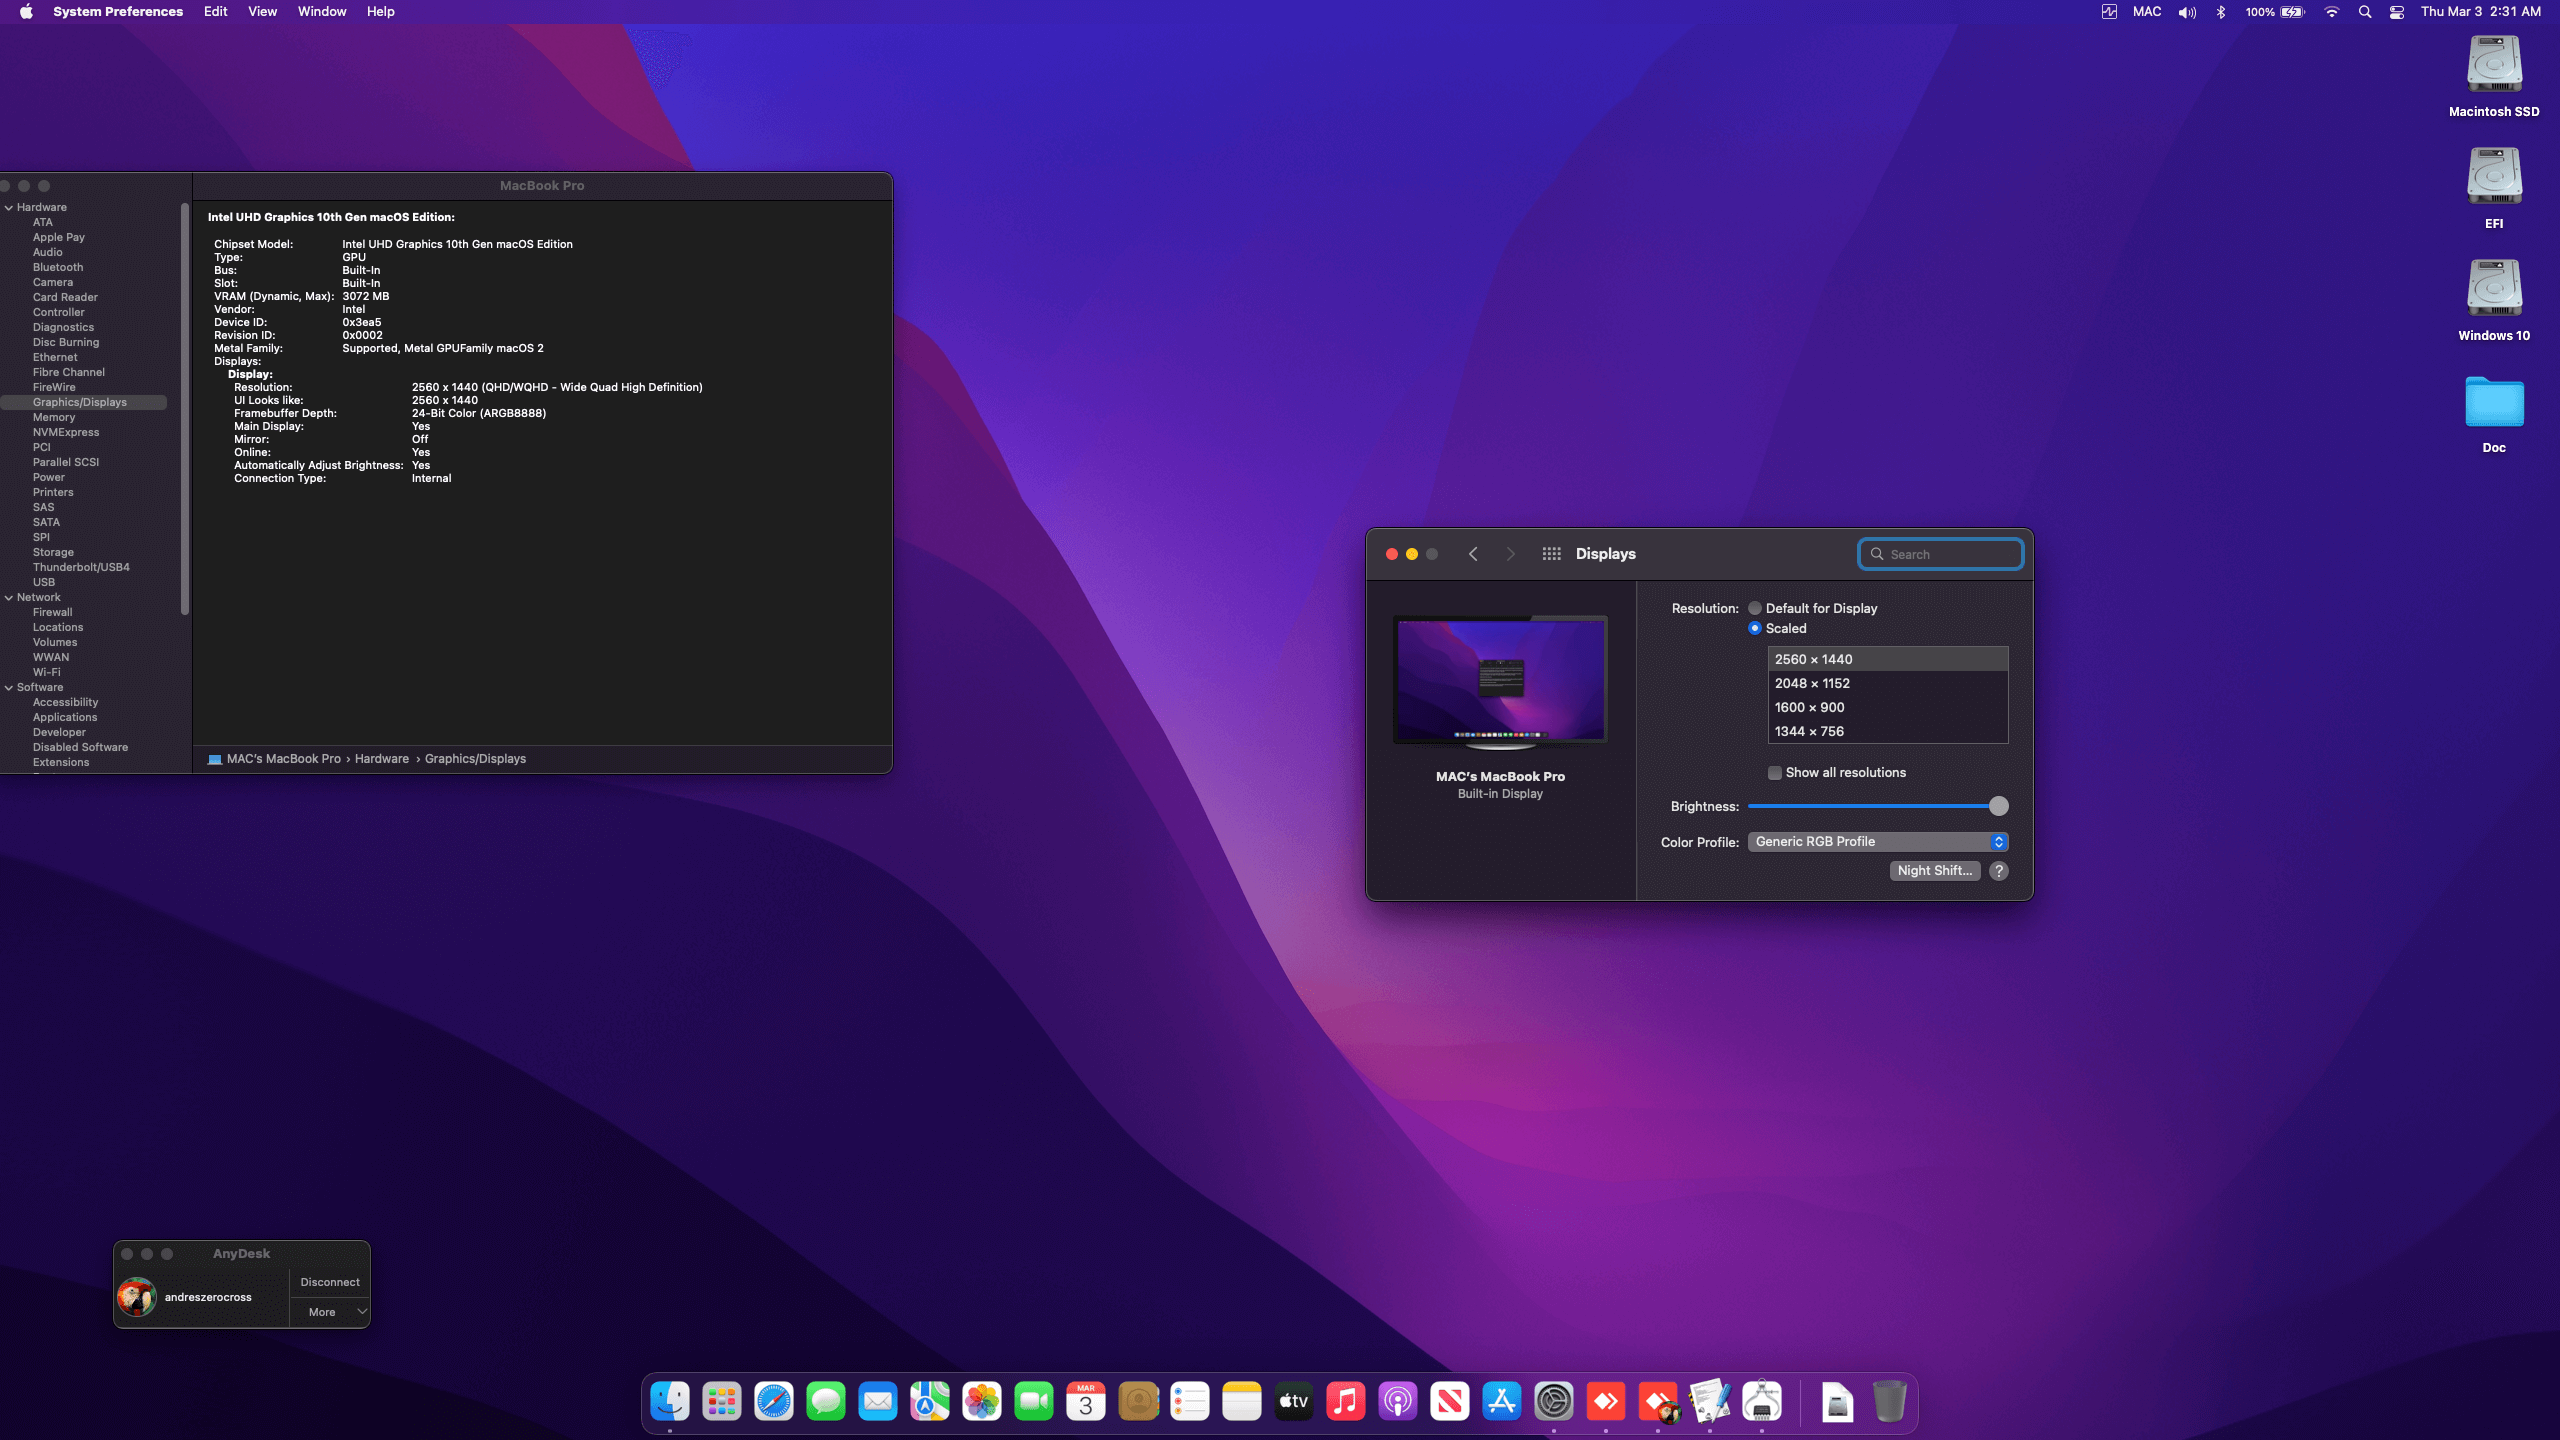Click the help question mark button
Image resolution: width=2560 pixels, height=1440 pixels.
click(1998, 871)
